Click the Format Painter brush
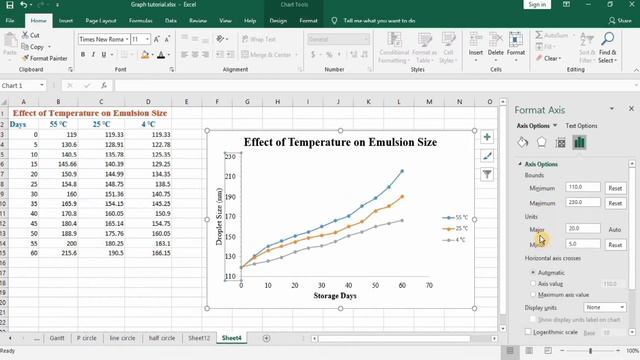This screenshot has width=640, height=360. (x=25, y=58)
